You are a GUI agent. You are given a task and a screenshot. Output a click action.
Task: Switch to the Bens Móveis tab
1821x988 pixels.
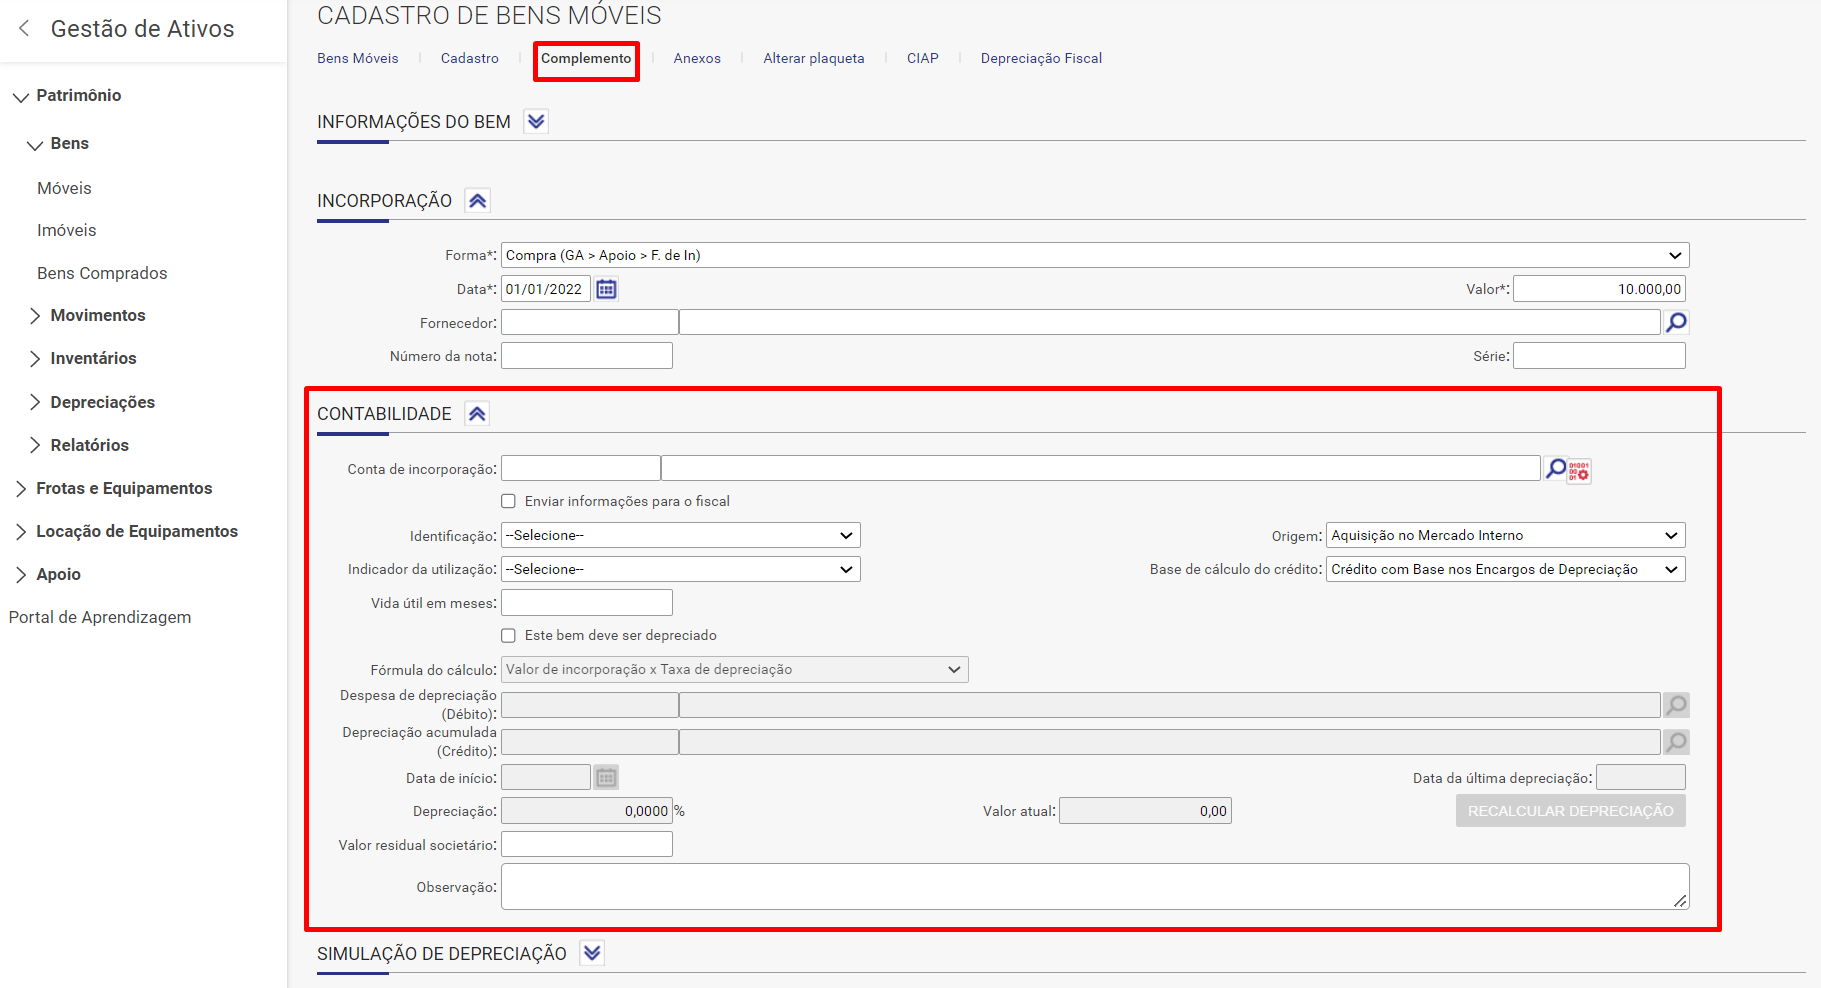click(358, 58)
